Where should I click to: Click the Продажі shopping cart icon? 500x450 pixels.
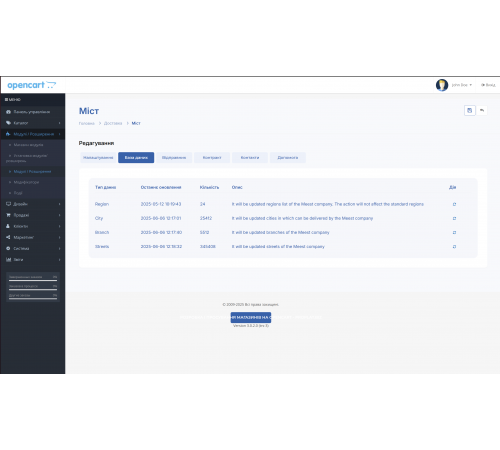pyautogui.click(x=8, y=215)
